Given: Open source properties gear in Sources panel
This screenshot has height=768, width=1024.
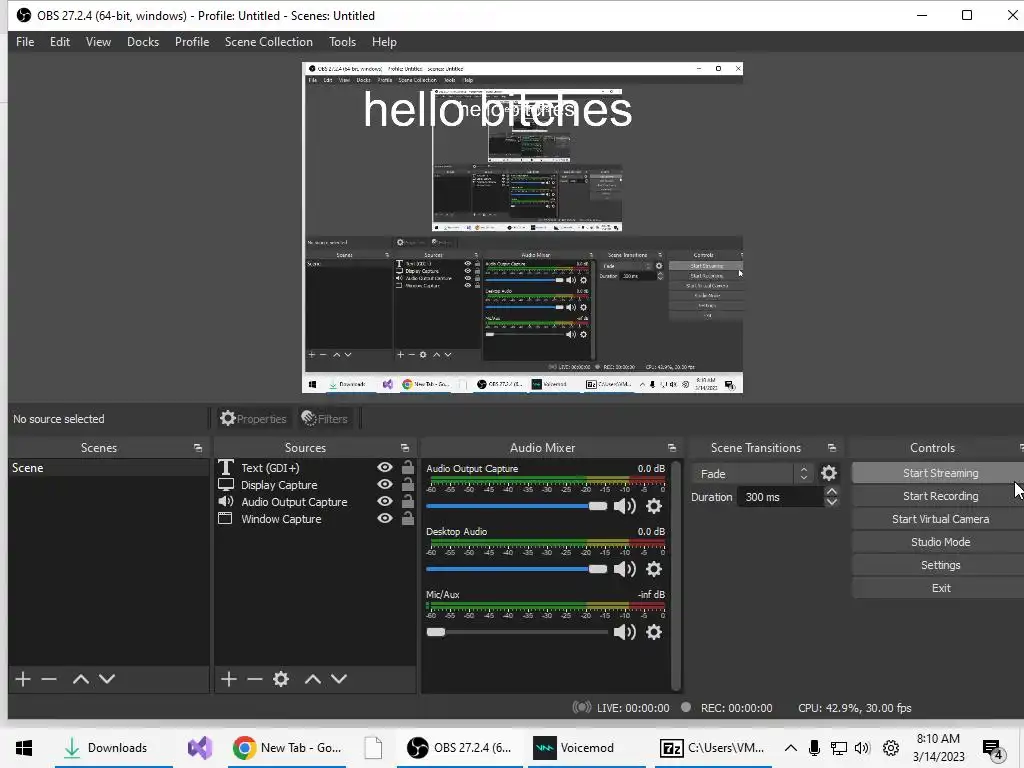Looking at the screenshot, I should tap(281, 679).
